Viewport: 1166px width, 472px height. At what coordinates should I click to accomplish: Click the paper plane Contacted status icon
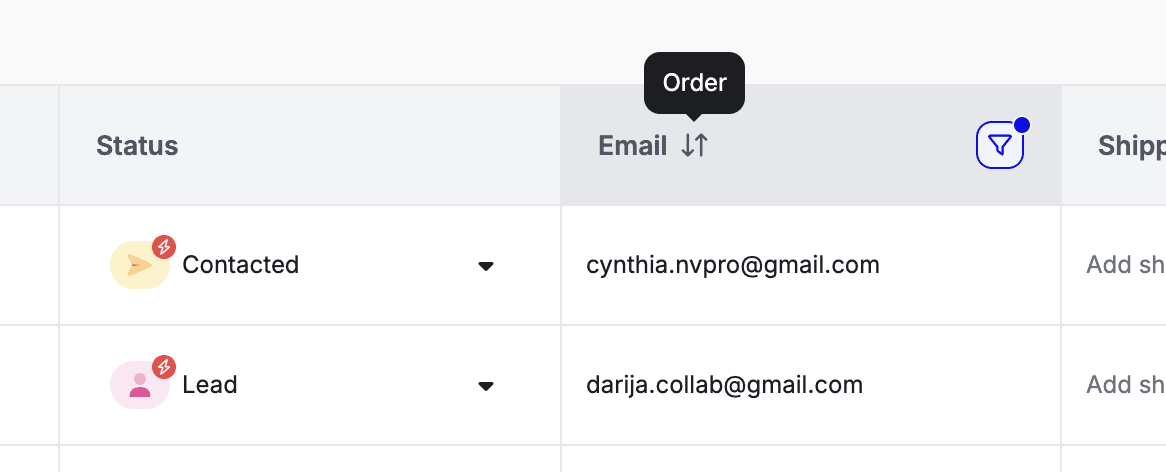tap(140, 265)
